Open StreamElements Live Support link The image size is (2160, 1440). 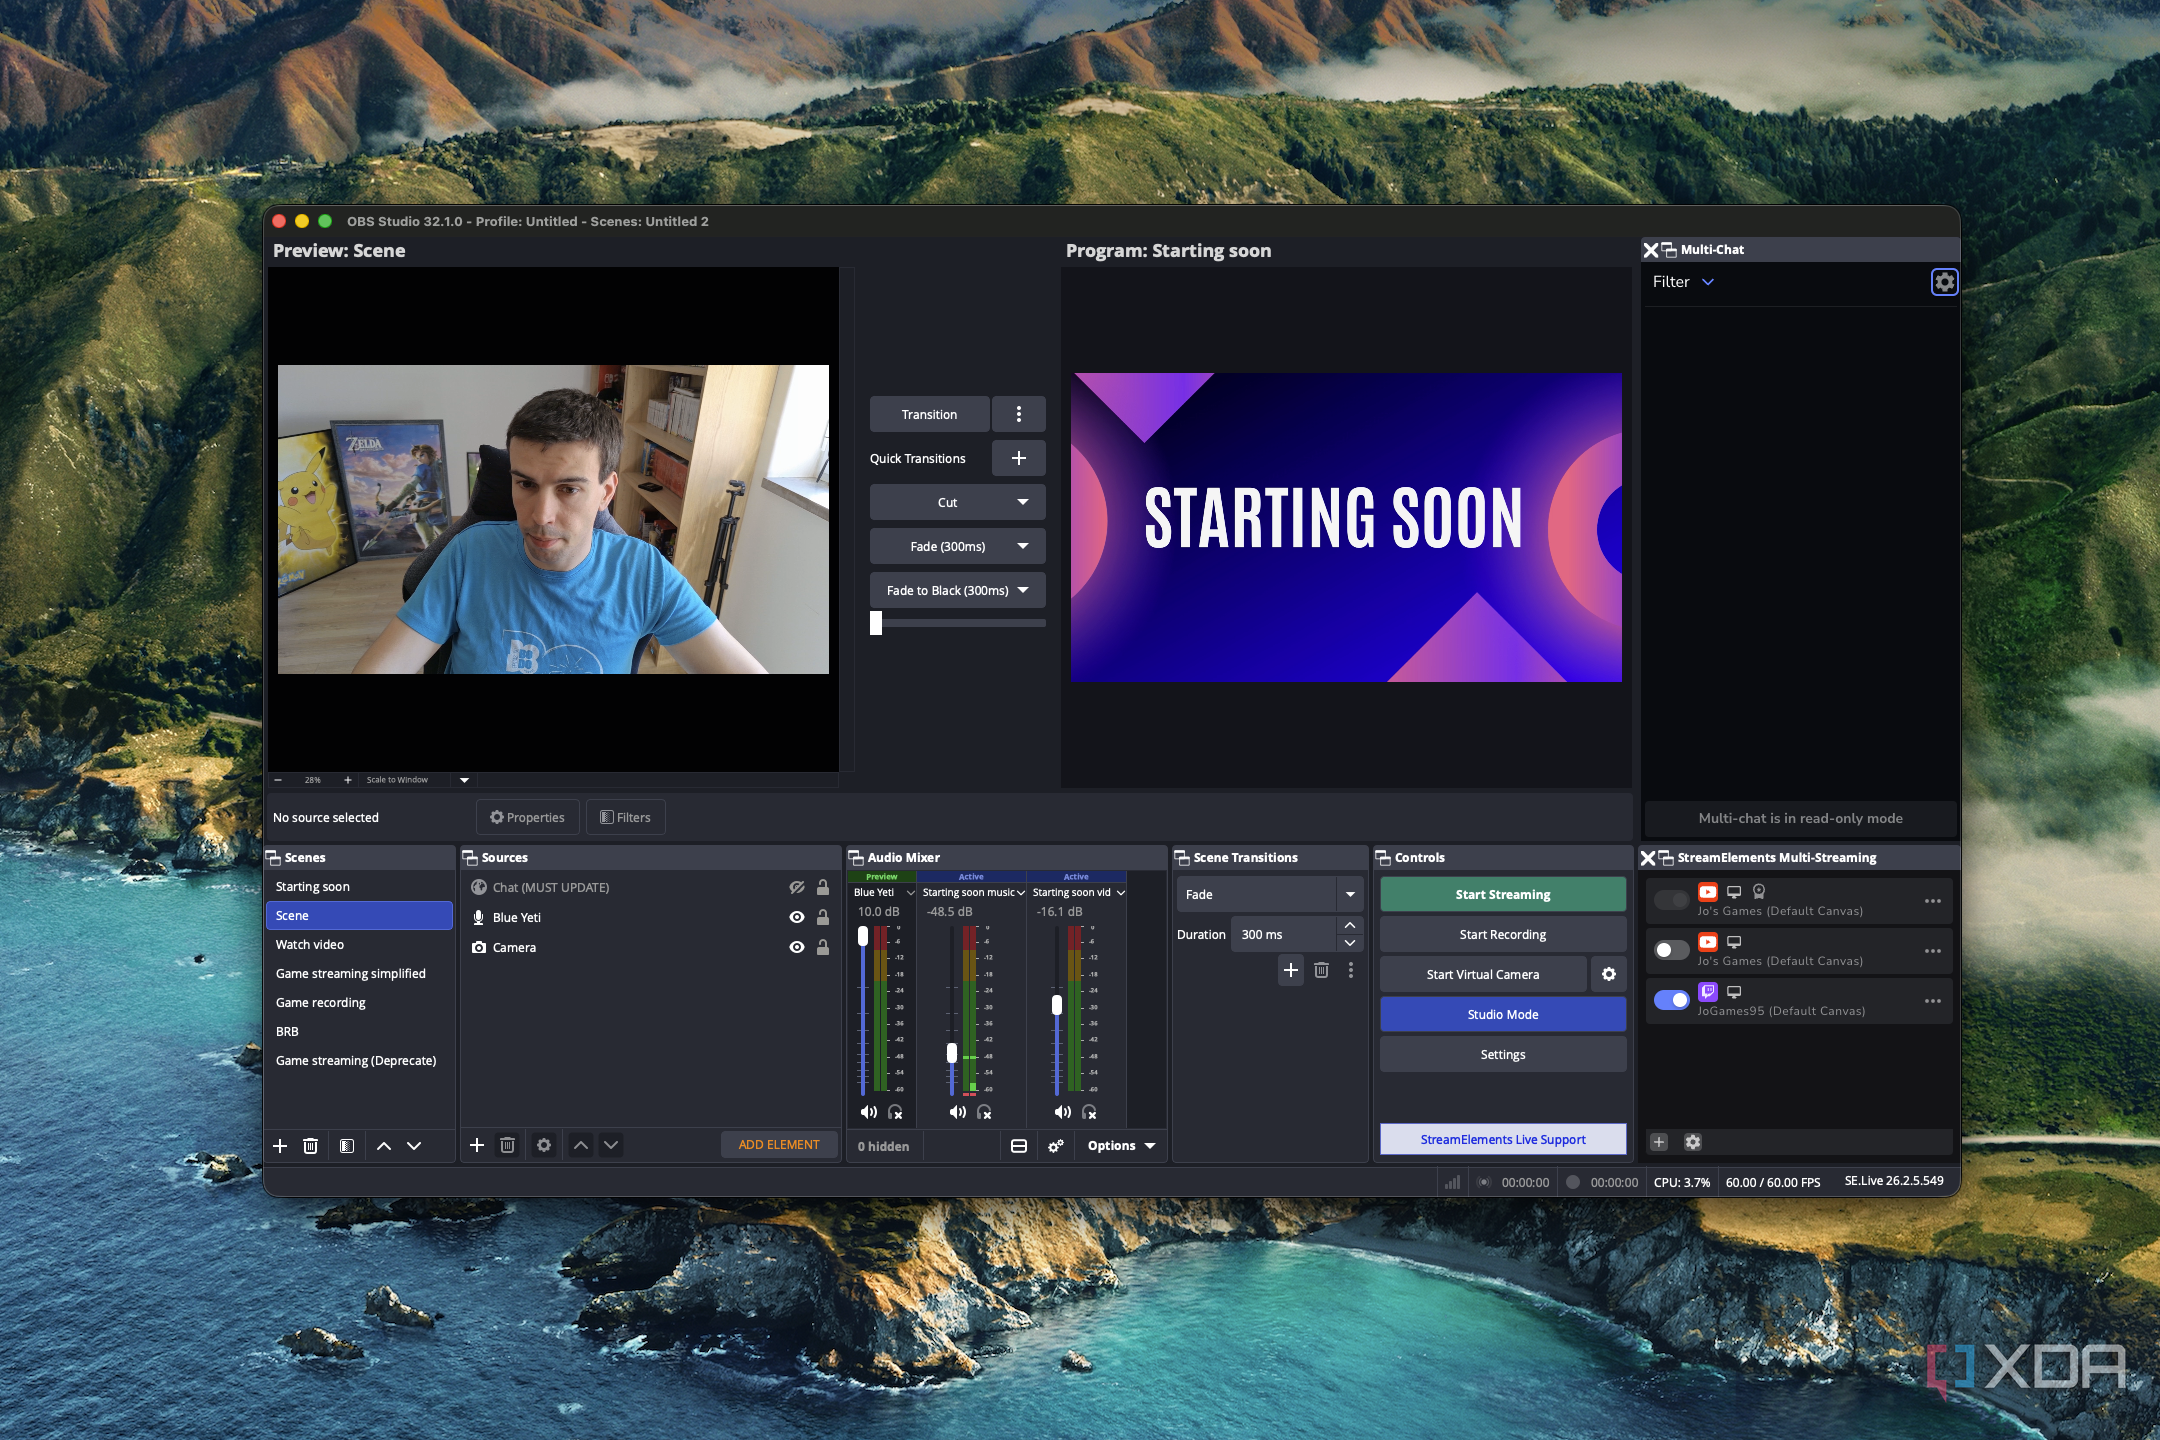[1503, 1139]
